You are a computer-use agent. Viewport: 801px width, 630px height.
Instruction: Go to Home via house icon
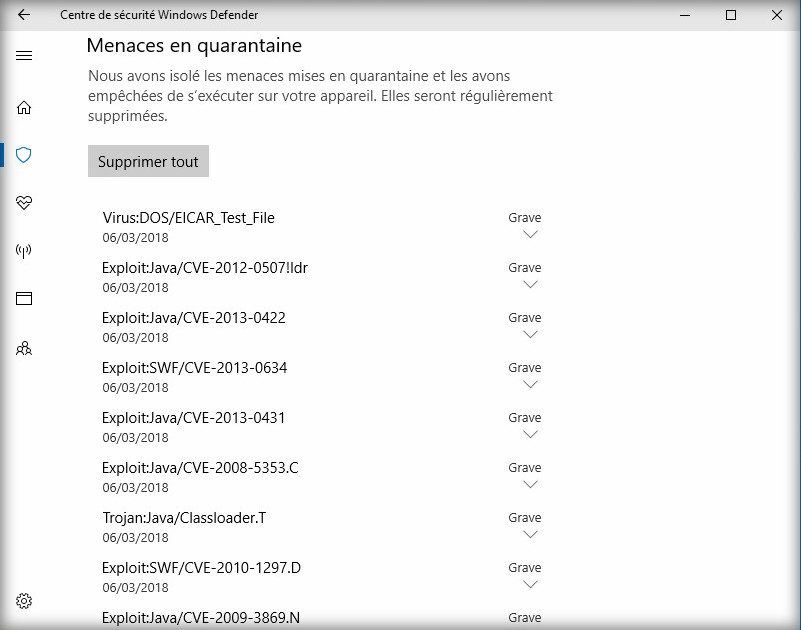pyautogui.click(x=24, y=108)
